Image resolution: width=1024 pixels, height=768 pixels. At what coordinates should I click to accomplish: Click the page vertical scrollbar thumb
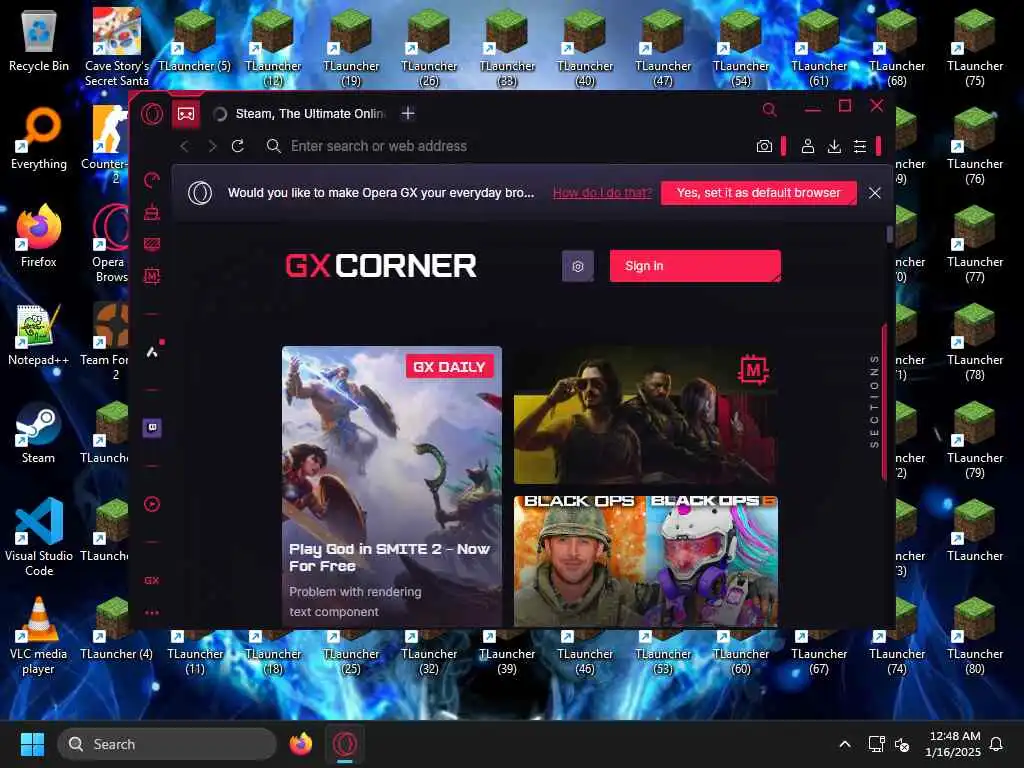click(x=889, y=234)
